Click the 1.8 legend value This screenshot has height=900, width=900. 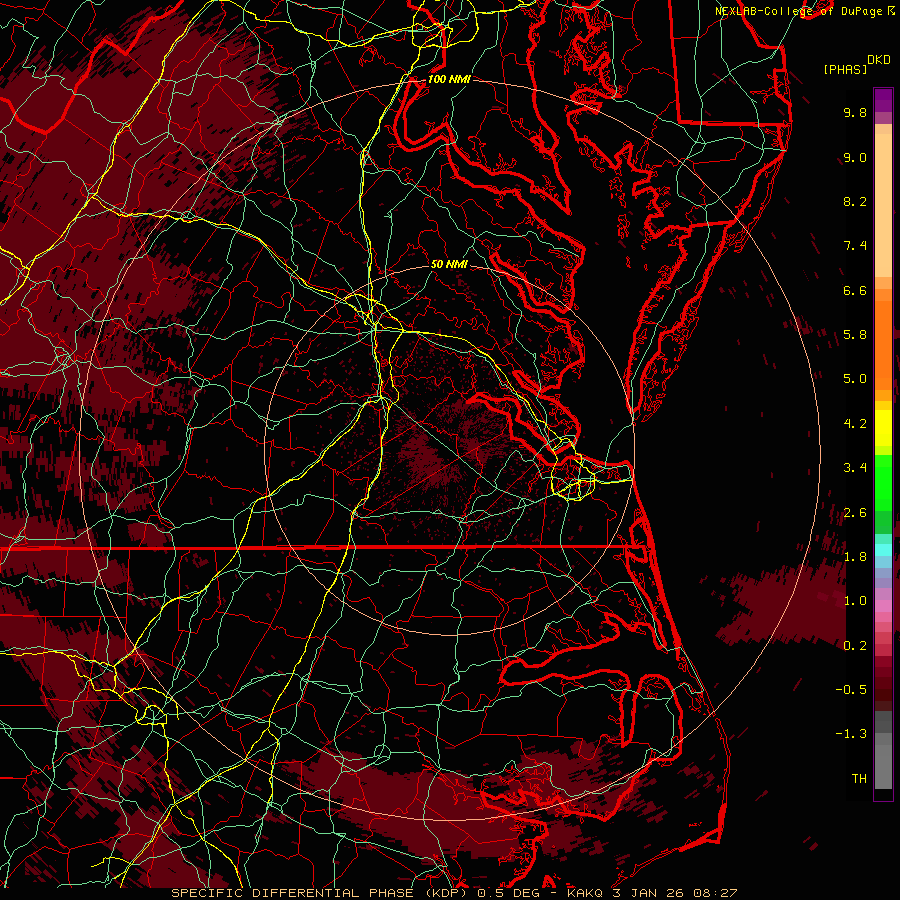(x=855, y=557)
